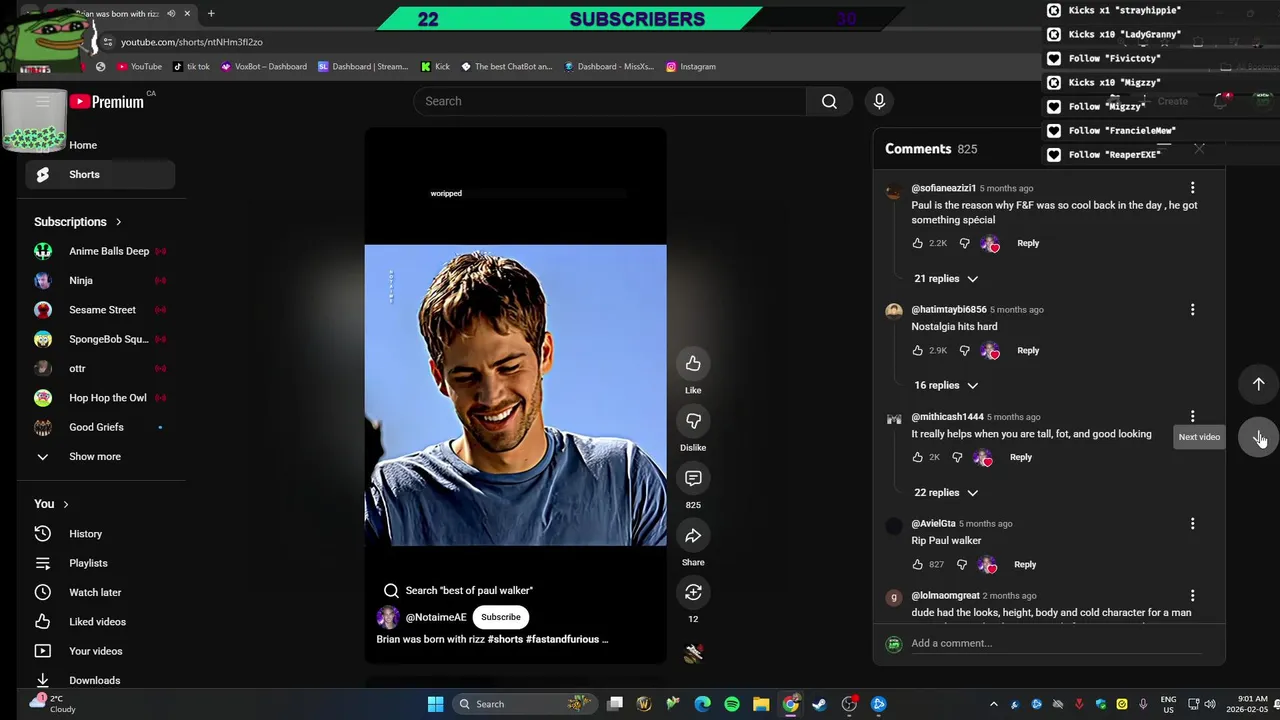Go to the previous video arrow
Viewport: 1280px width, 720px height.
tap(1258, 384)
